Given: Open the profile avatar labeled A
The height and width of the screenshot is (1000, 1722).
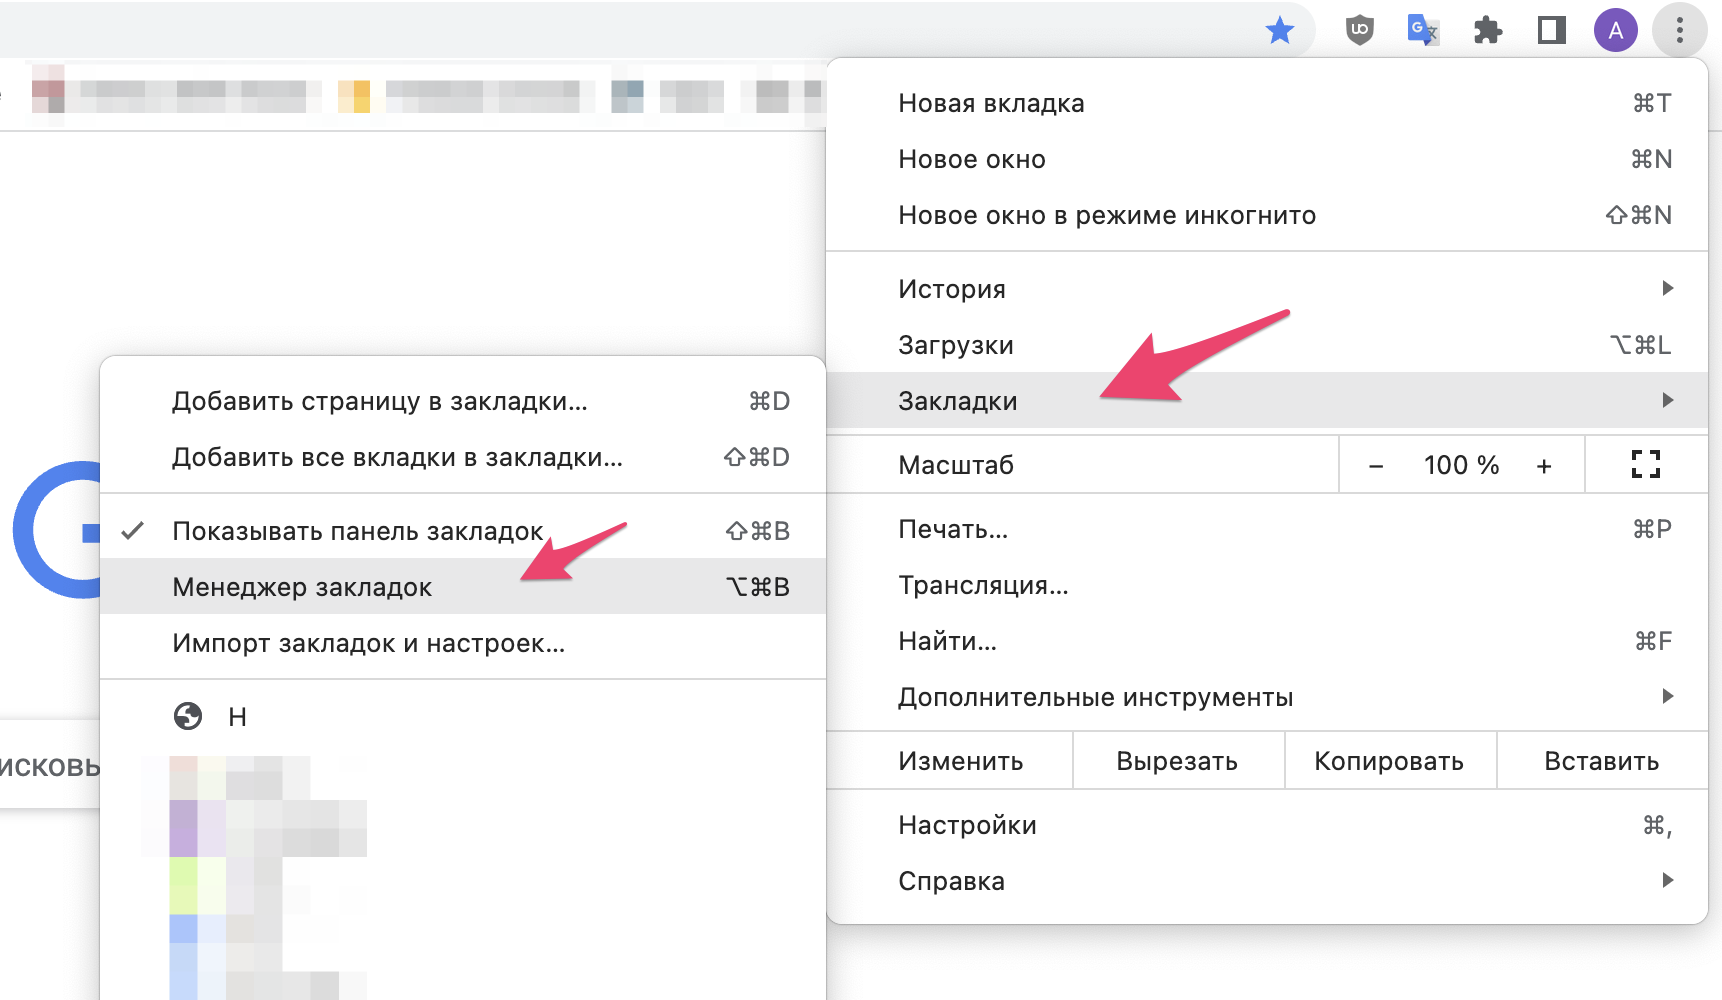Looking at the screenshot, I should 1615,31.
